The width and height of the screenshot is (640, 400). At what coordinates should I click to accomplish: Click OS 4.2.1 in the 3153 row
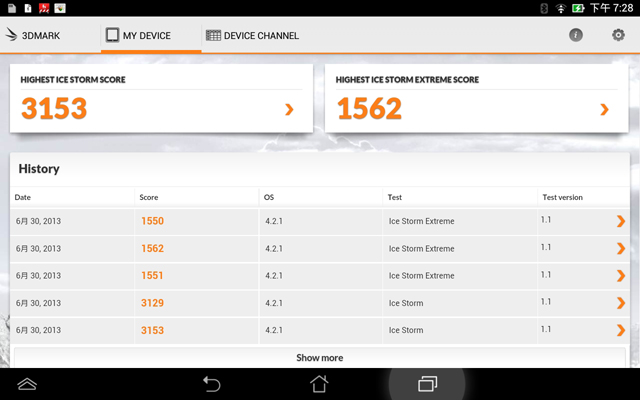[273, 330]
